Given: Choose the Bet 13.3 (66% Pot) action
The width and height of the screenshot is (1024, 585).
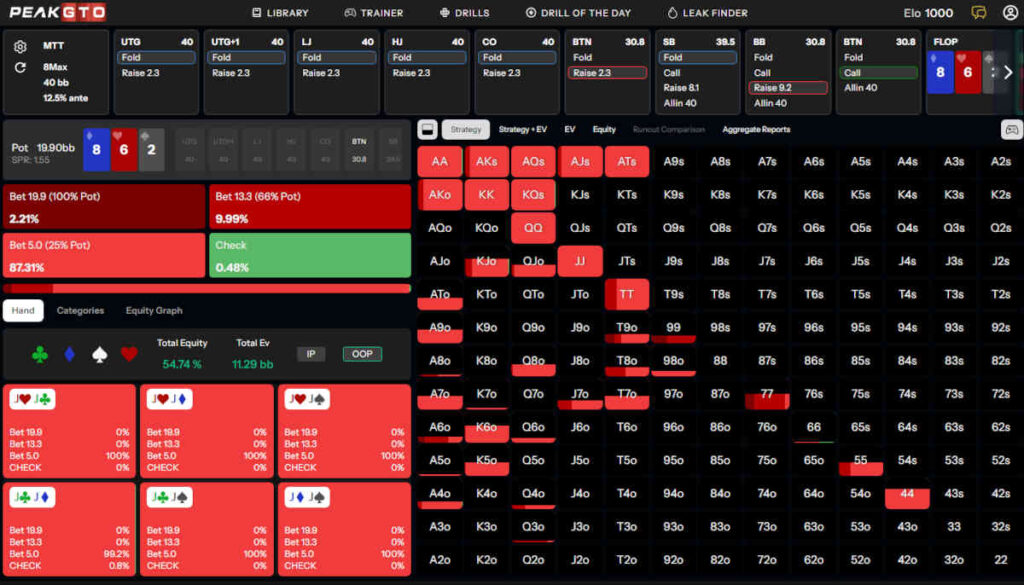Looking at the screenshot, I should point(310,207).
